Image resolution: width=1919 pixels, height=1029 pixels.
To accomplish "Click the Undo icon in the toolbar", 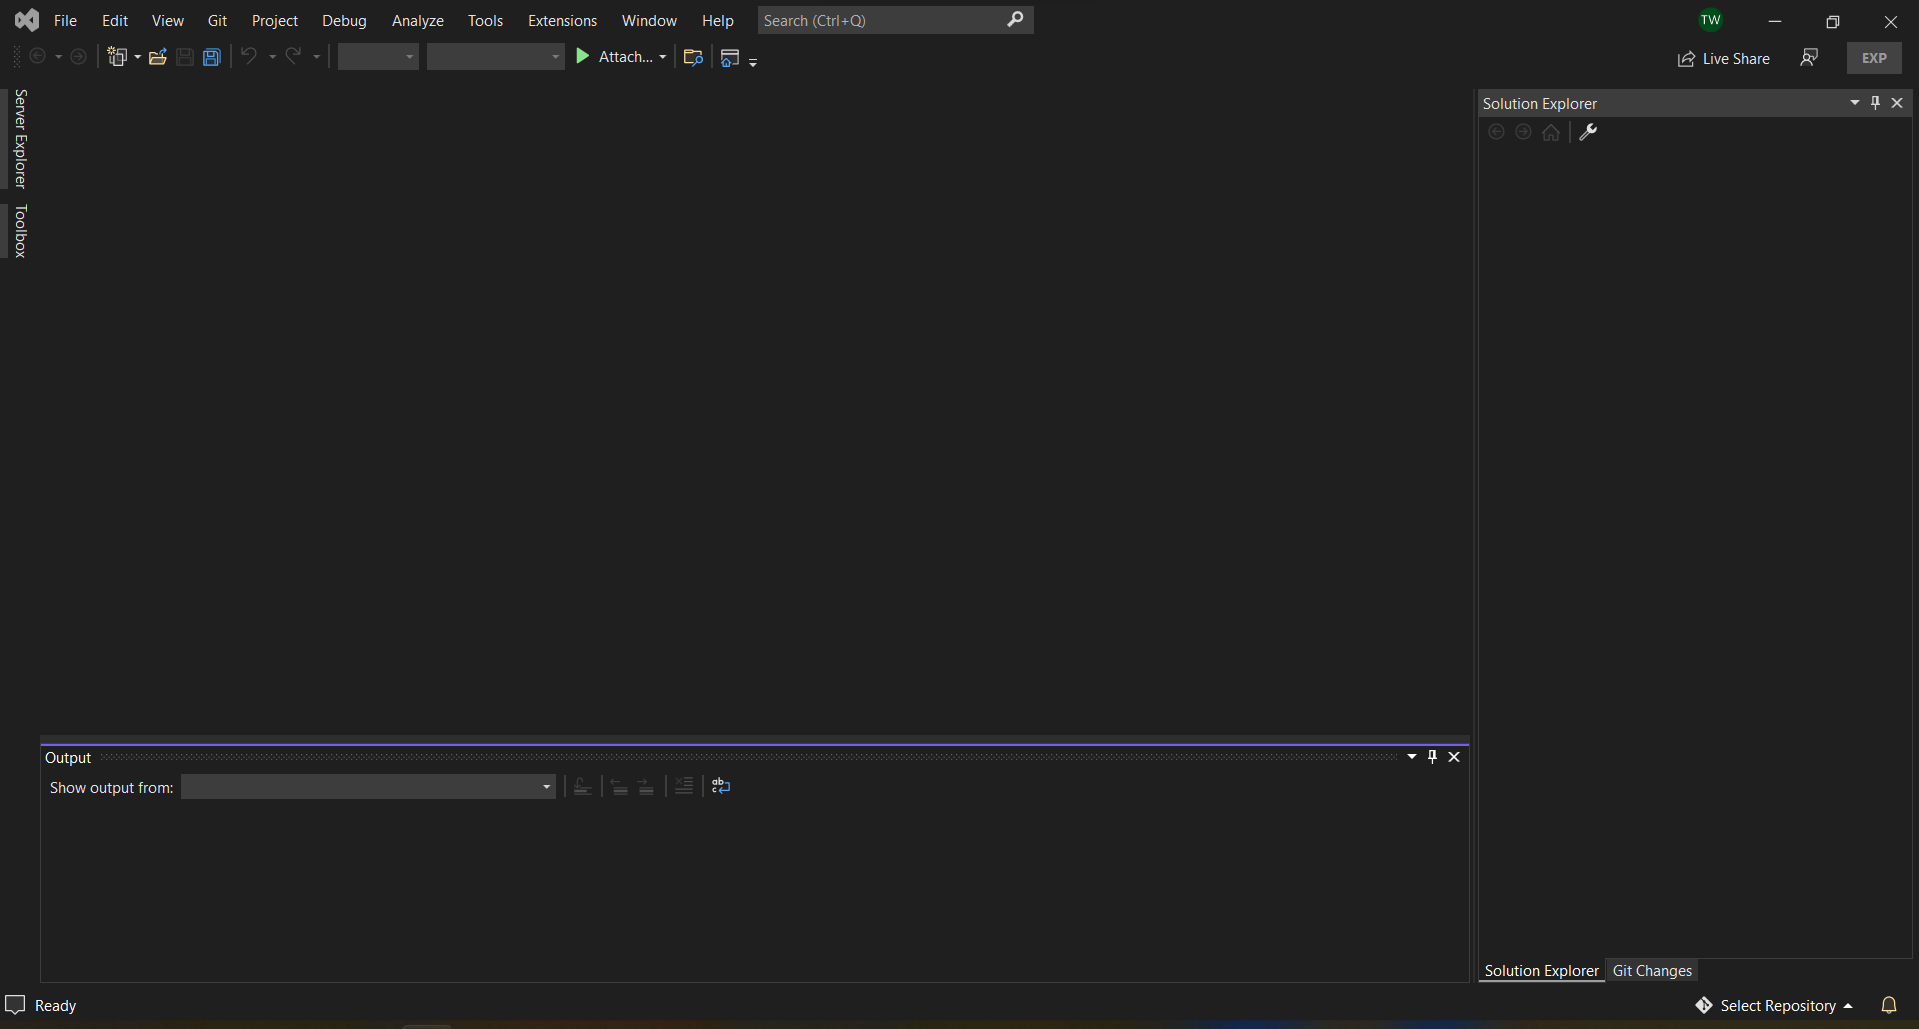I will [x=249, y=57].
